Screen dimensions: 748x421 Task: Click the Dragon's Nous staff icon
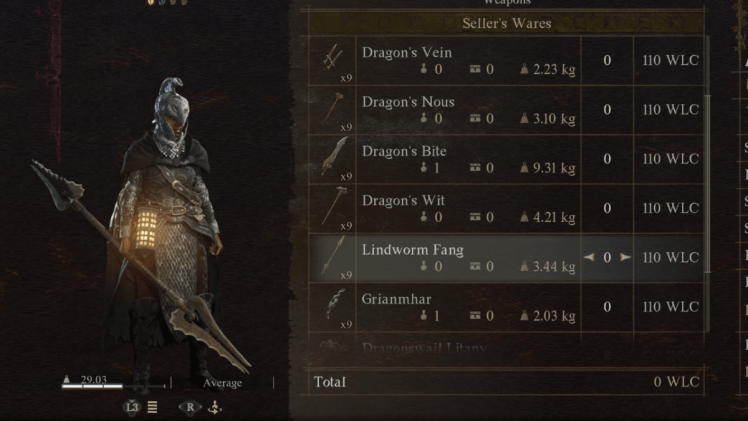tap(333, 107)
